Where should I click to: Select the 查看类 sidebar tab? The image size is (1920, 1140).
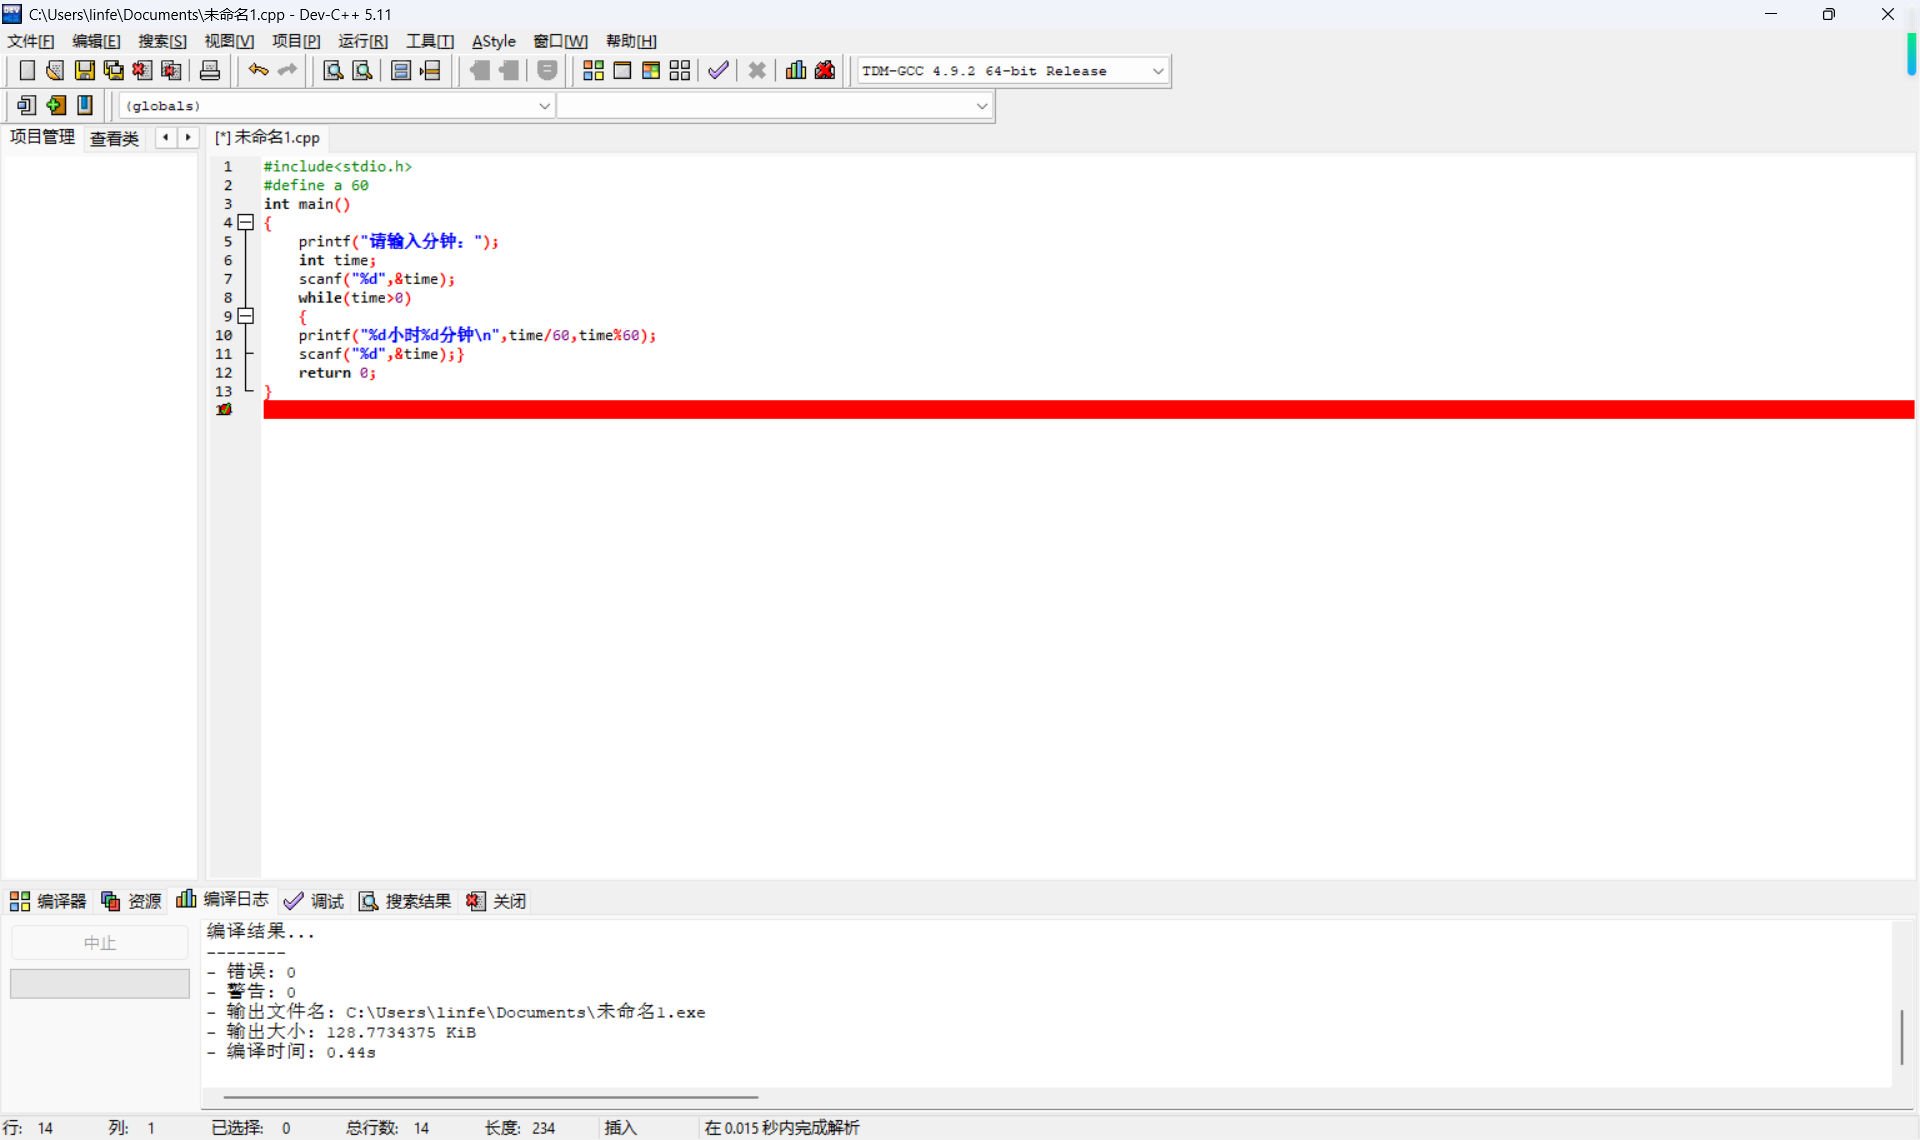(x=114, y=138)
